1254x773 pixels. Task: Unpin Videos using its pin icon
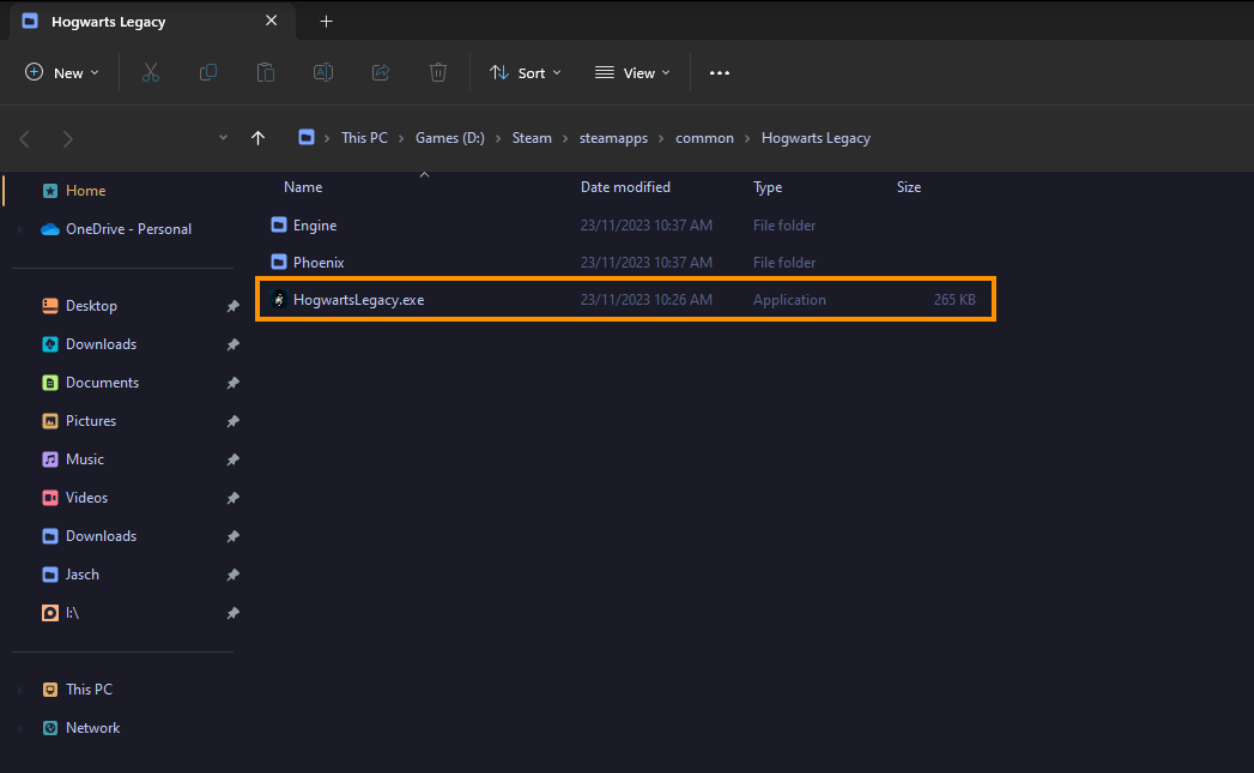pyautogui.click(x=233, y=498)
